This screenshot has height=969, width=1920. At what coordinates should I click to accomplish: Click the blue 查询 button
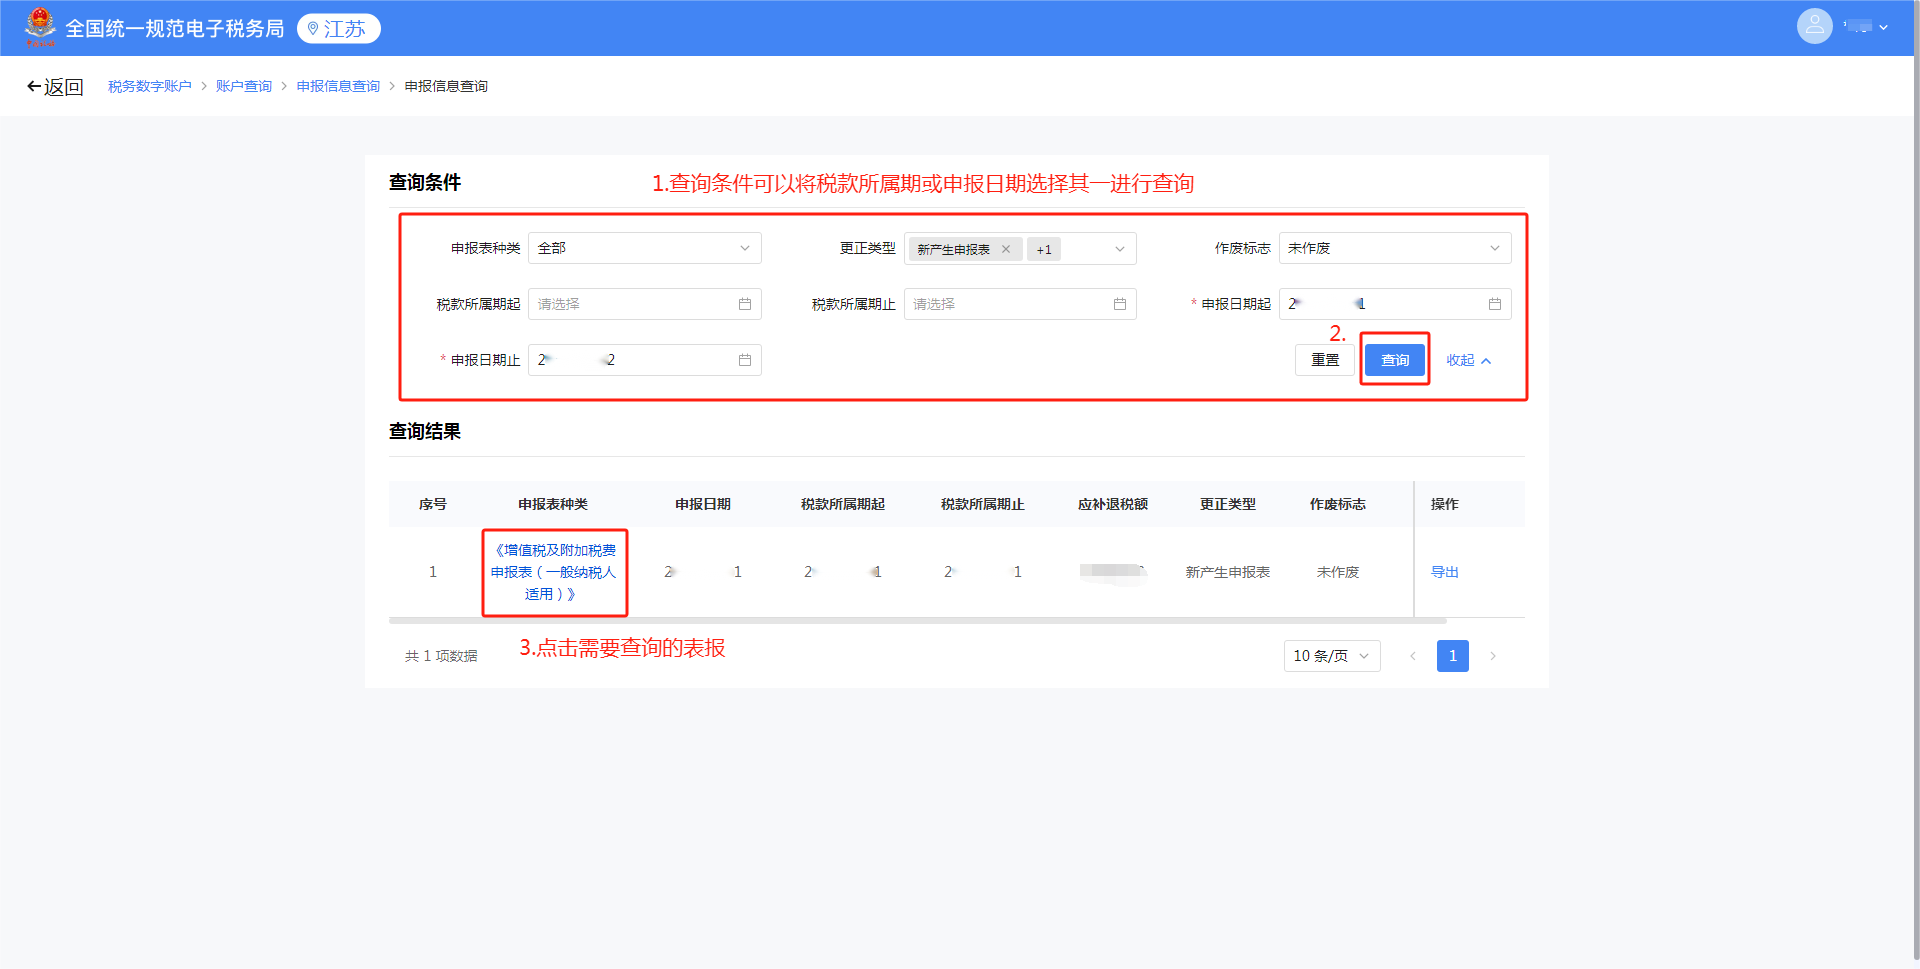[1394, 360]
